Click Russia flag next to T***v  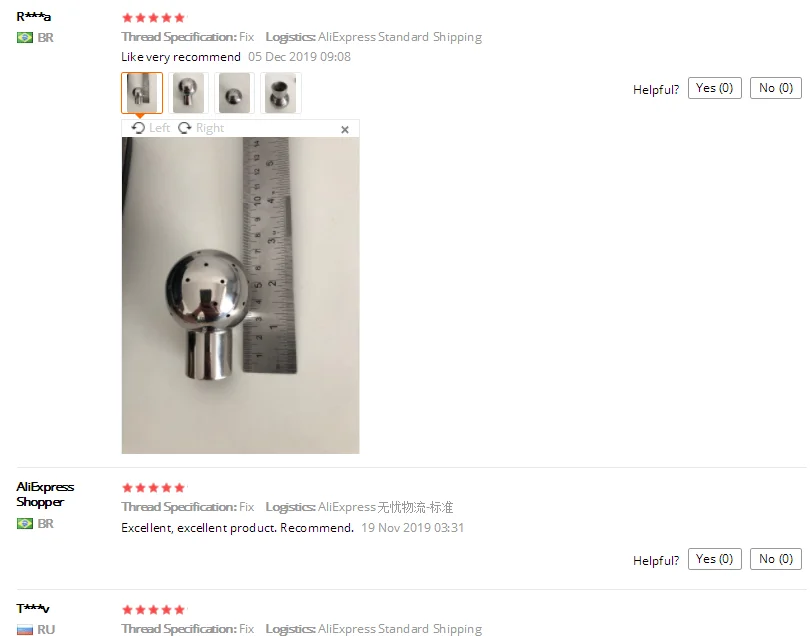[x=25, y=629]
